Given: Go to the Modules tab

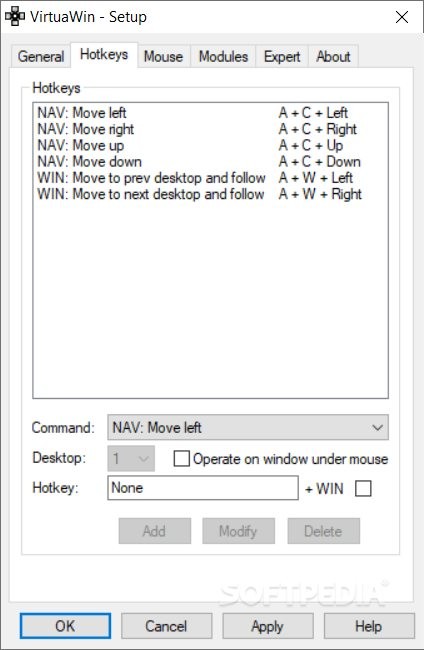Looking at the screenshot, I should pos(223,56).
